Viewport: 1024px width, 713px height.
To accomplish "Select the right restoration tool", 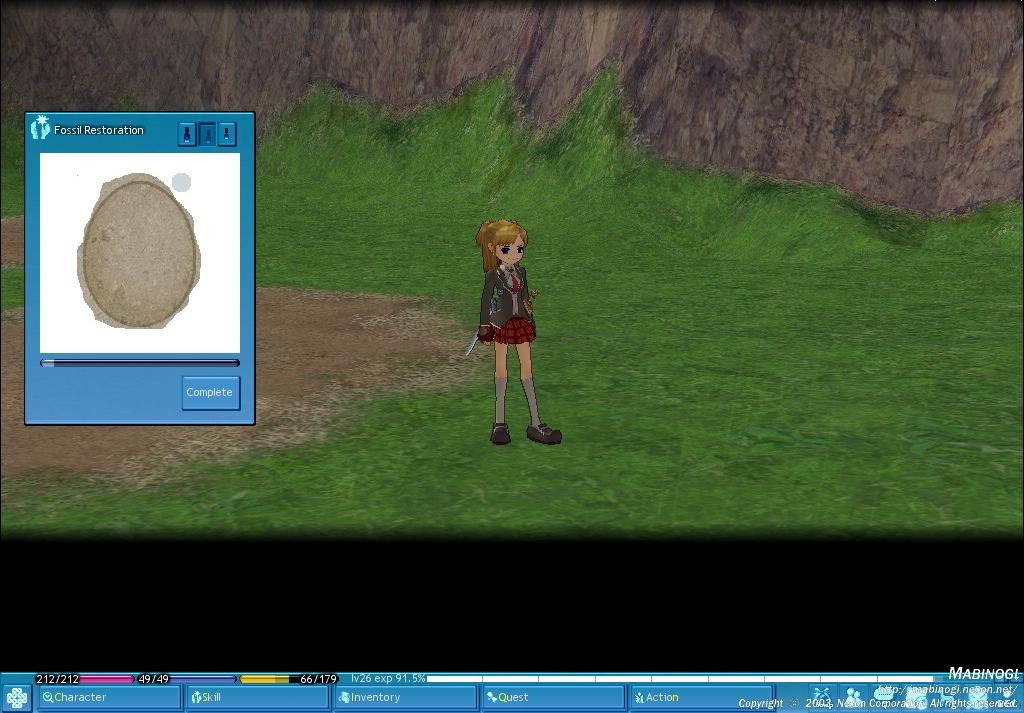I will 227,134.
